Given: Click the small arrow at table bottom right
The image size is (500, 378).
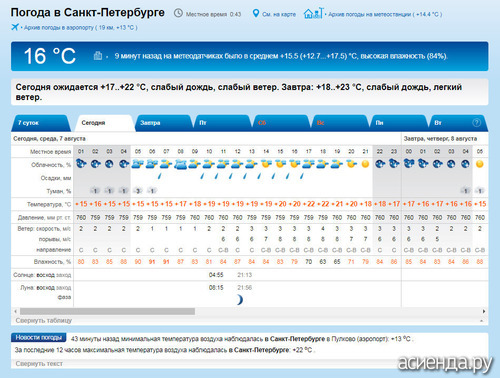Looking at the screenshot, I should click(x=482, y=321).
